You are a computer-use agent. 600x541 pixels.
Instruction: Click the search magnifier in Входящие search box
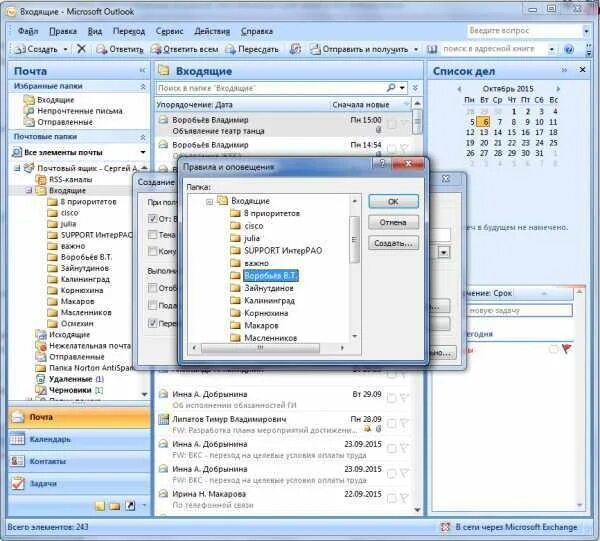(x=391, y=88)
